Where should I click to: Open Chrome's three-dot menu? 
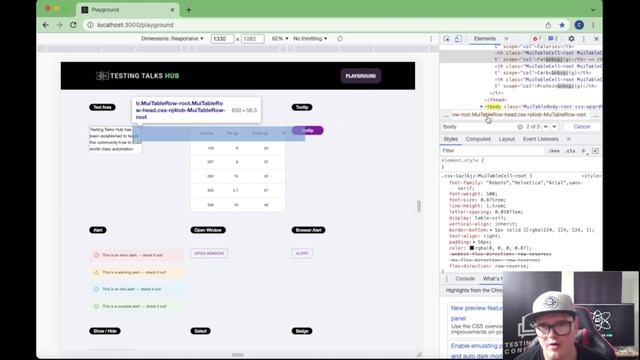point(593,25)
